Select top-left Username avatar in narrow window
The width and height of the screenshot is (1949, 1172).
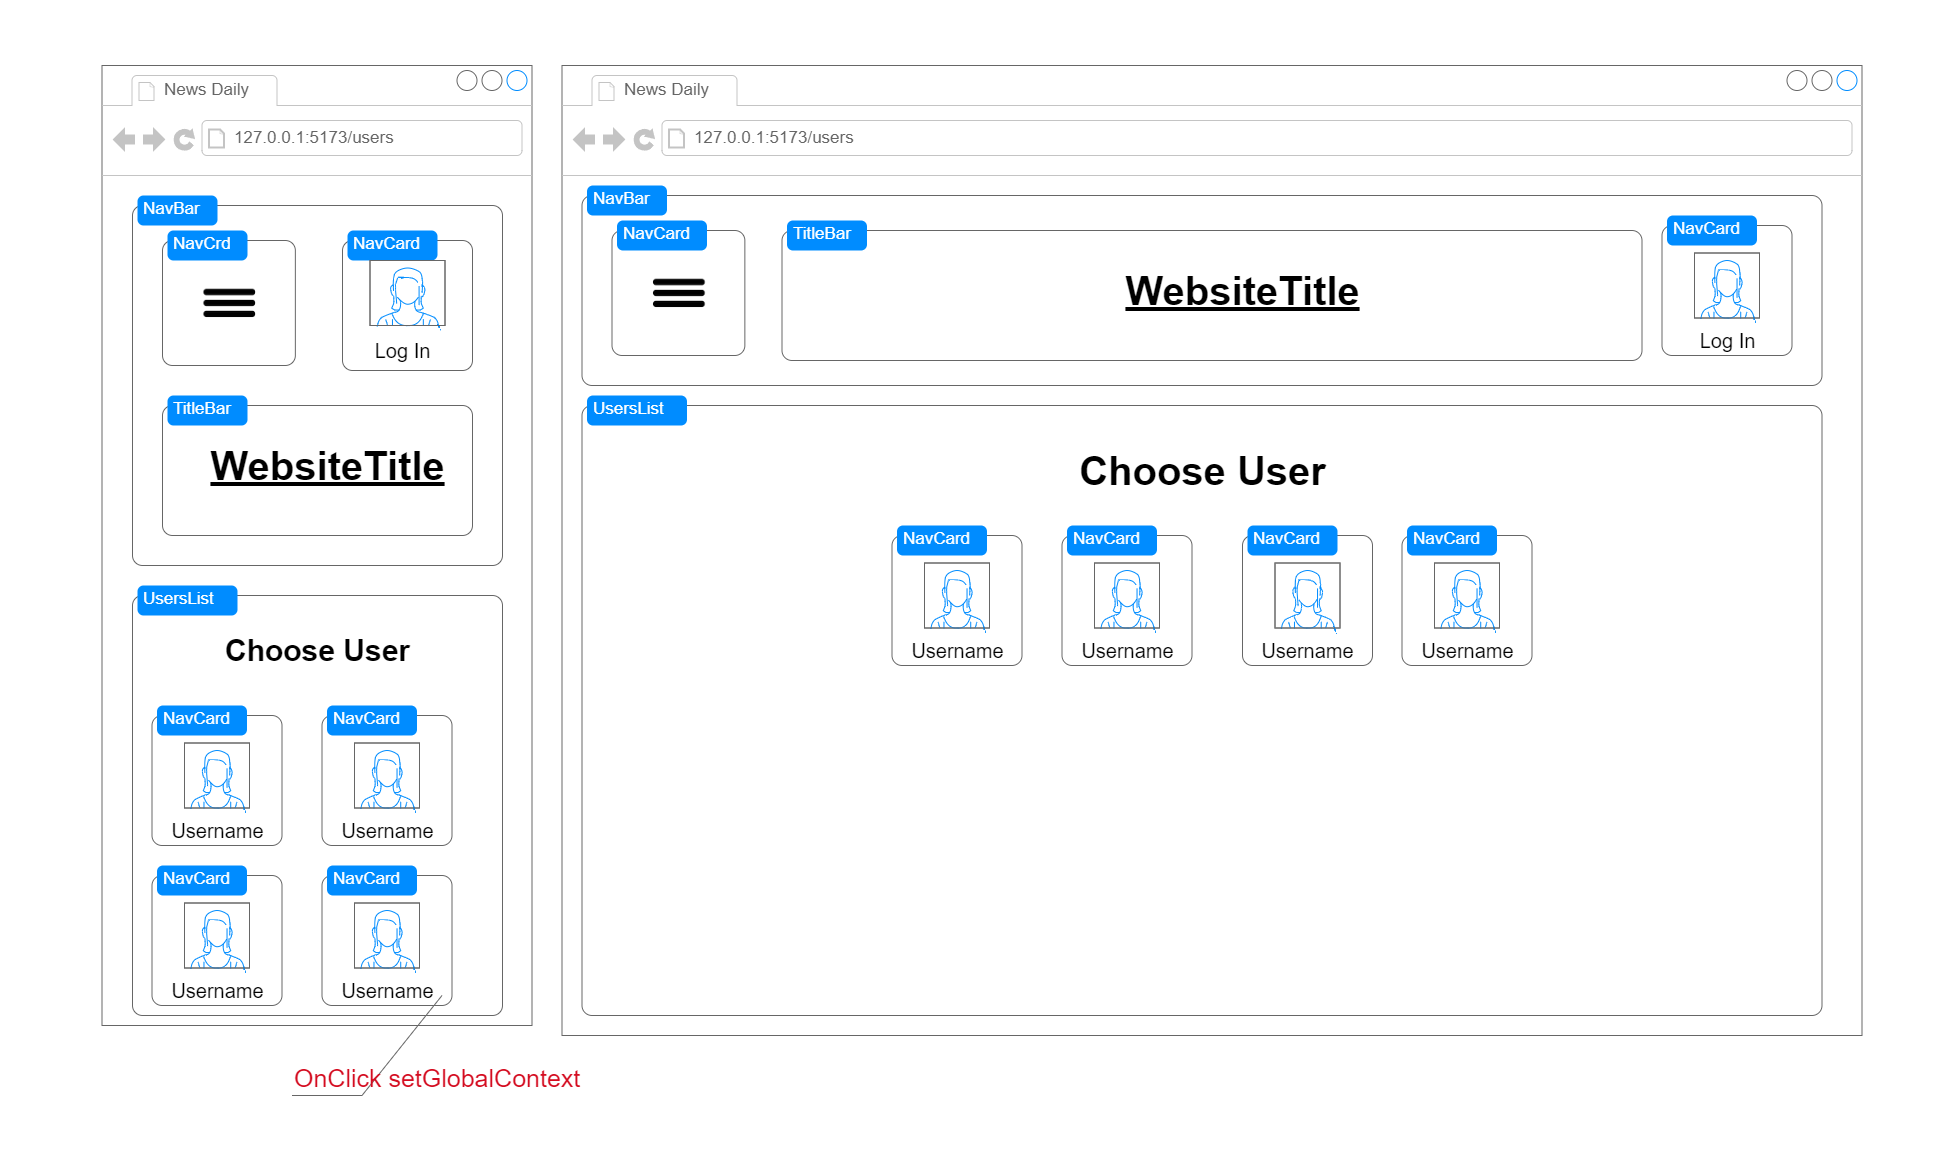click(217, 776)
